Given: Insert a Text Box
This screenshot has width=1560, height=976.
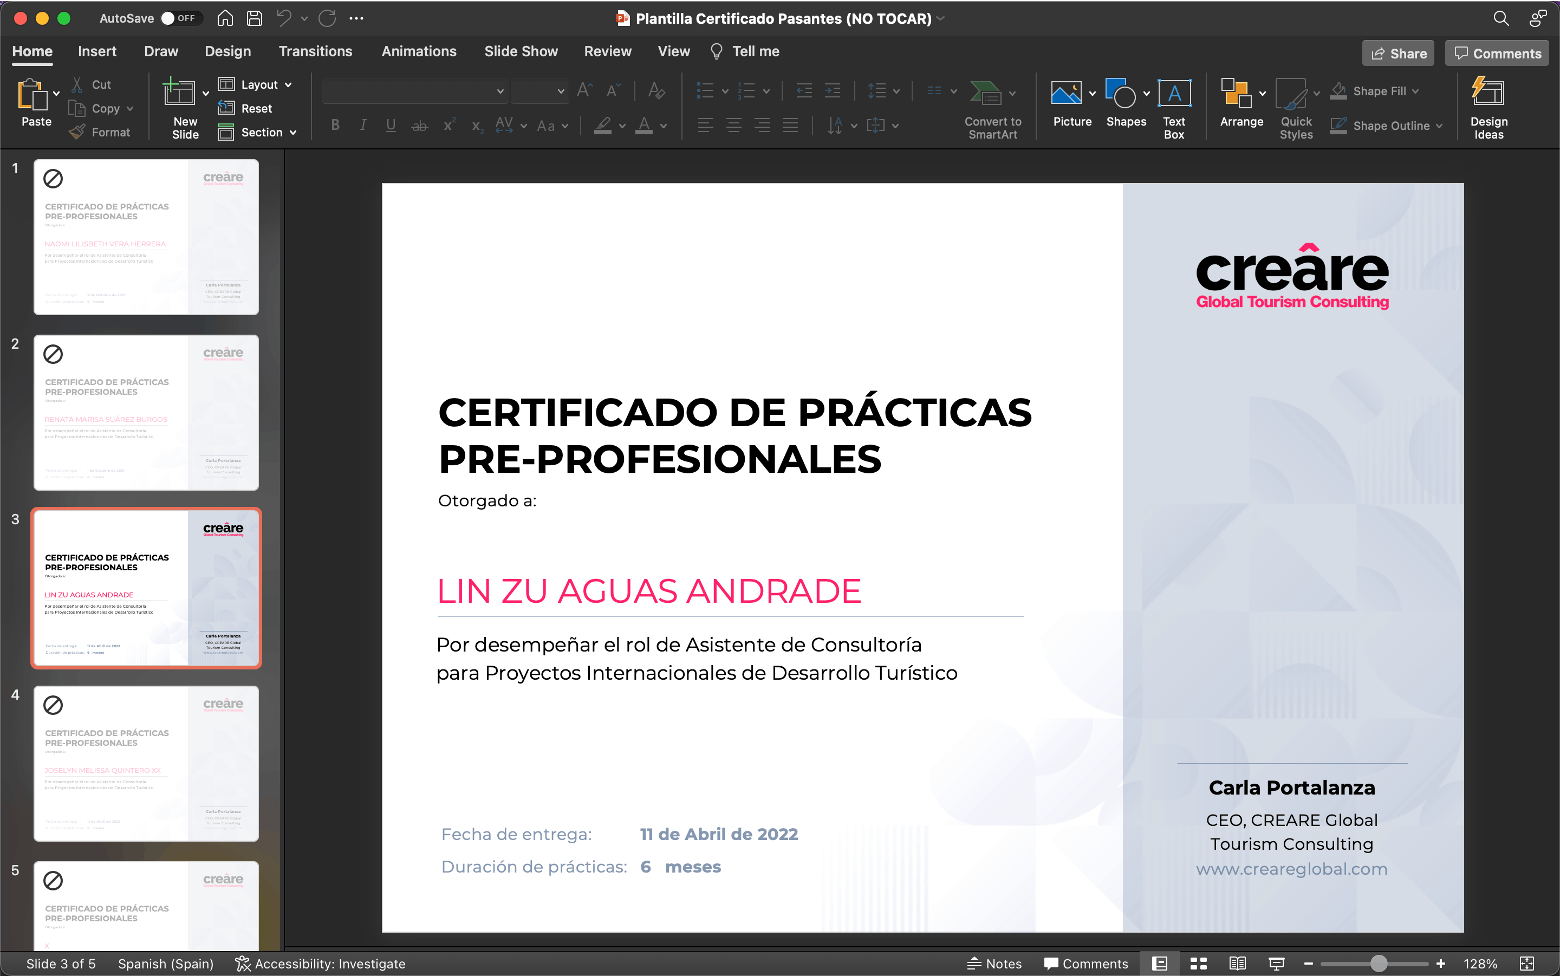Looking at the screenshot, I should point(1174,109).
